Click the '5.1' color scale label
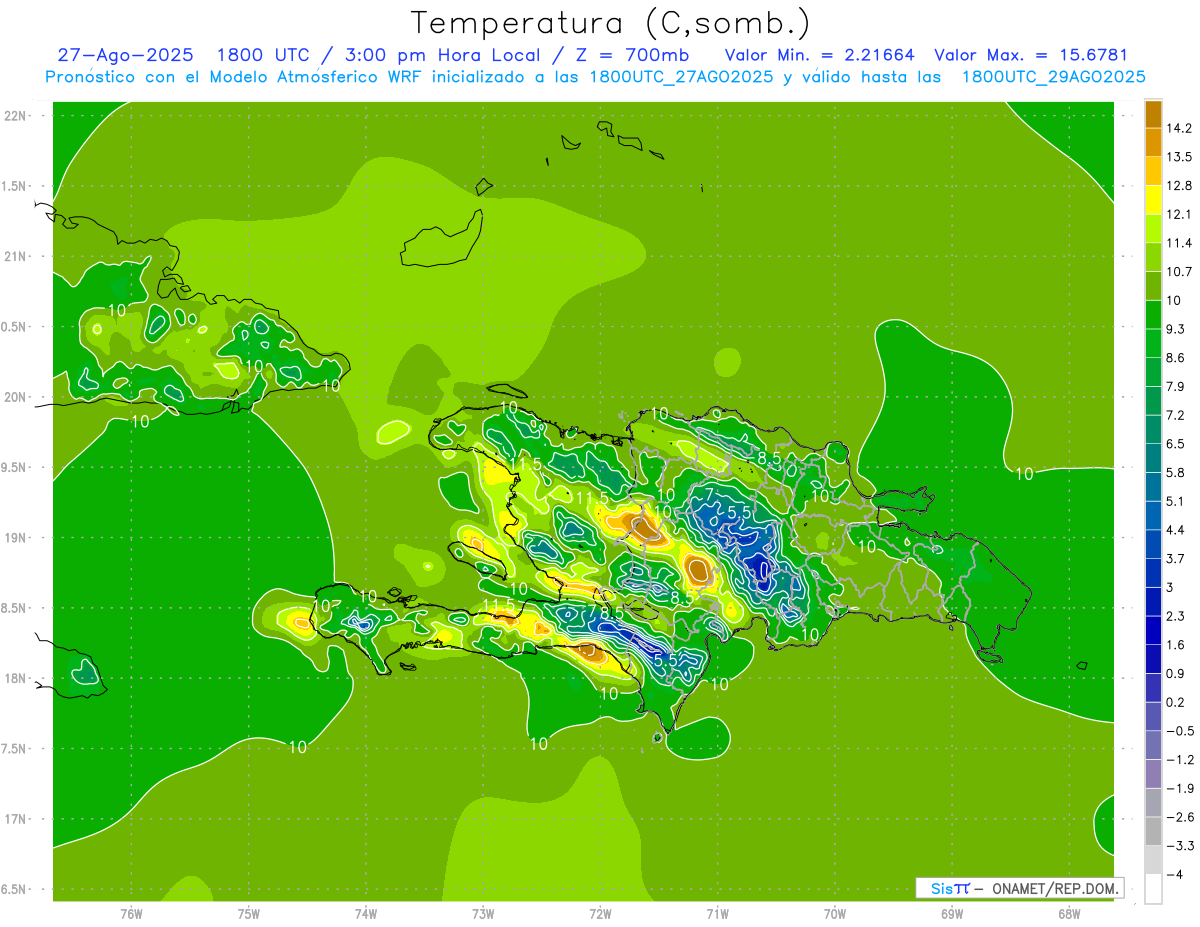 (1175, 501)
